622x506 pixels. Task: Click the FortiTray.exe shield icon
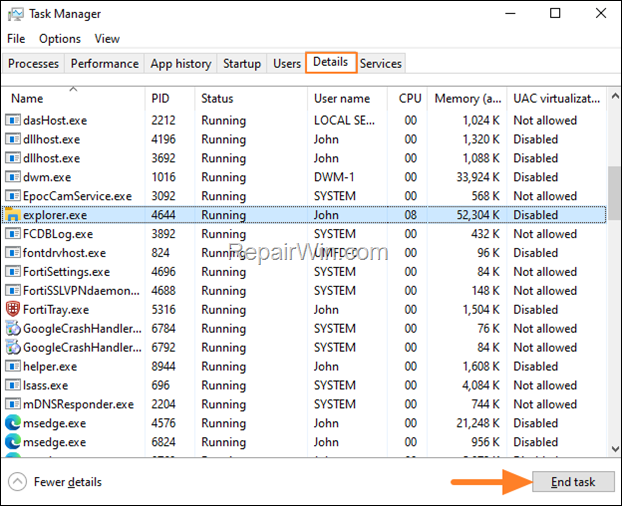[x=13, y=309]
